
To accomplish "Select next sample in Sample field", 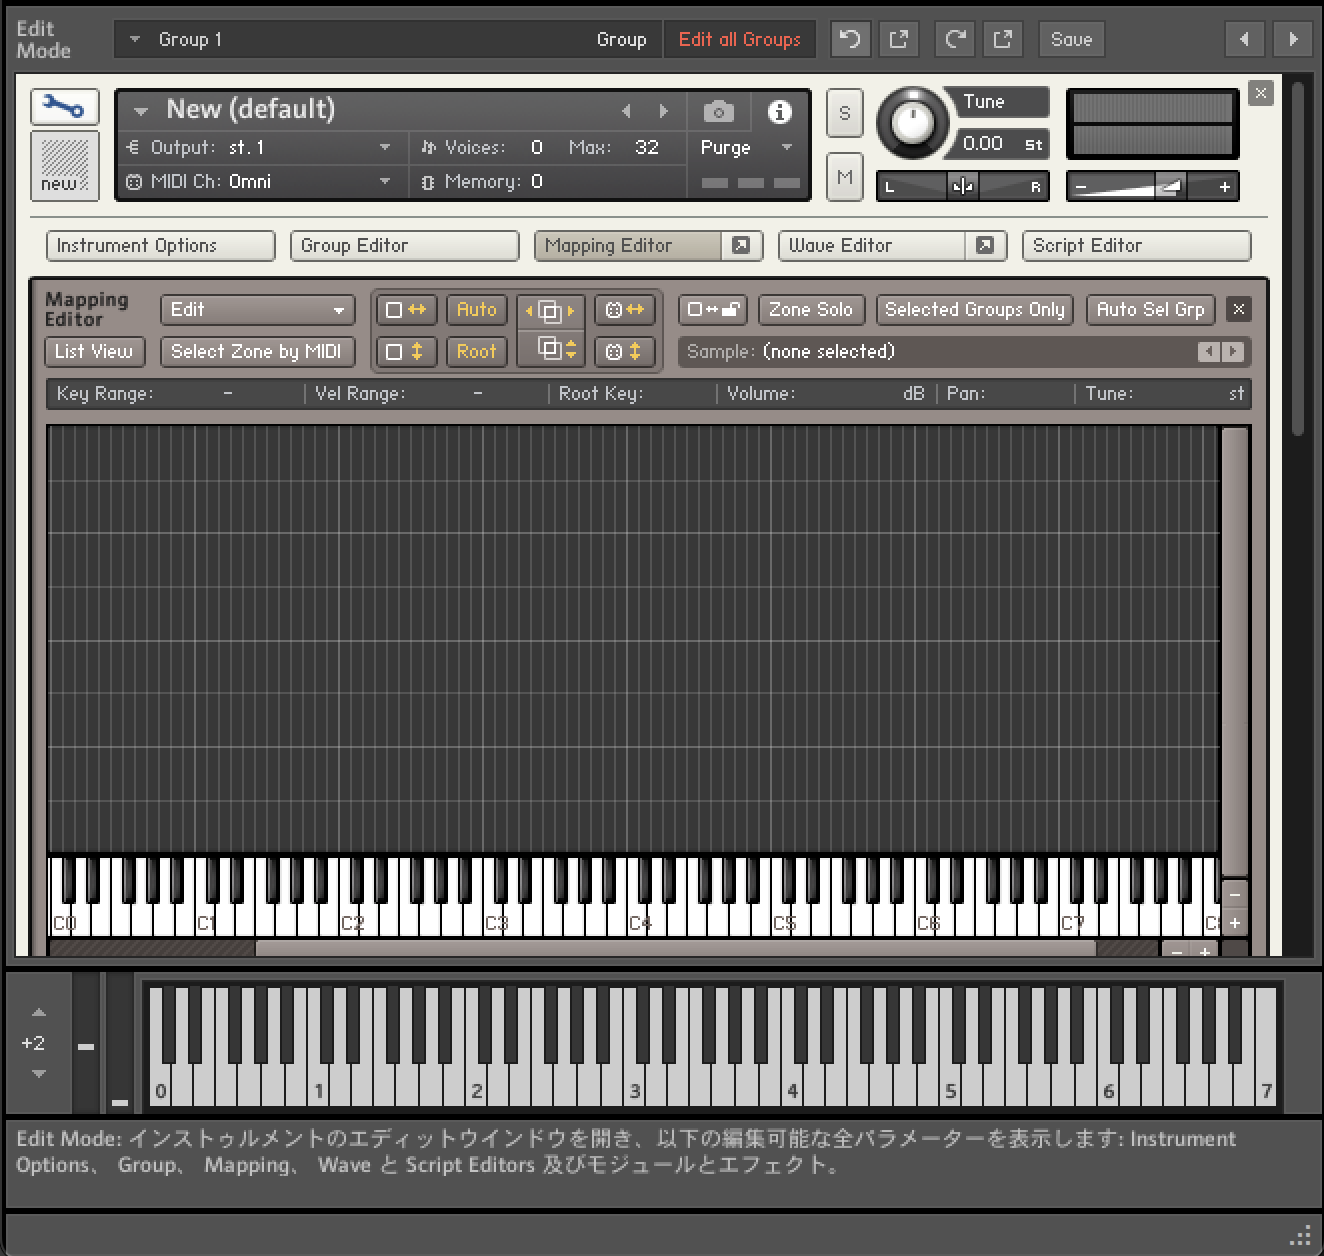I will [1233, 351].
